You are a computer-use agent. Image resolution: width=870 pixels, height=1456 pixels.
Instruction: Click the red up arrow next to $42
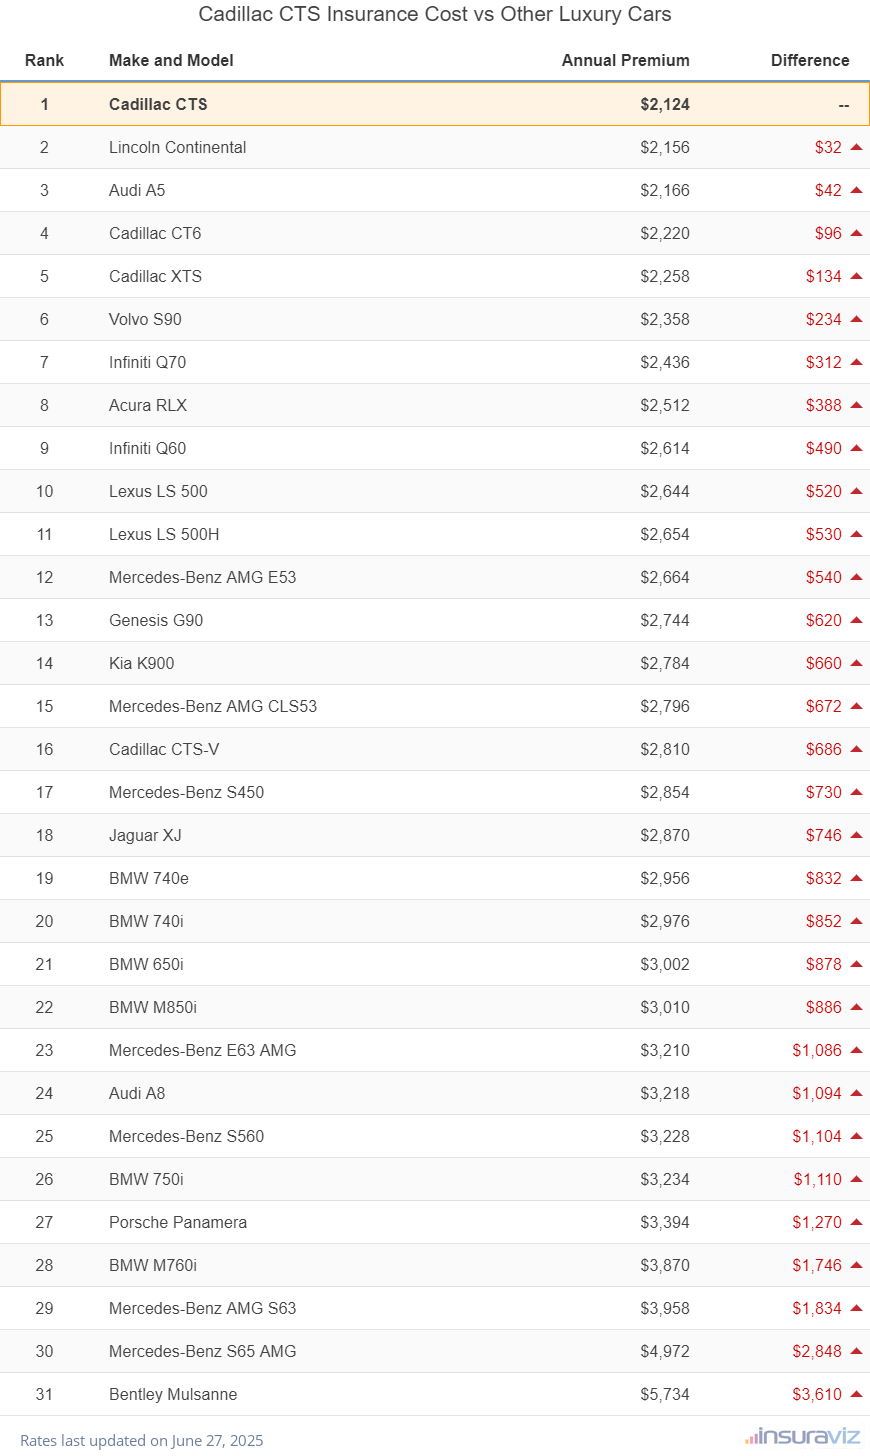[x=856, y=190]
